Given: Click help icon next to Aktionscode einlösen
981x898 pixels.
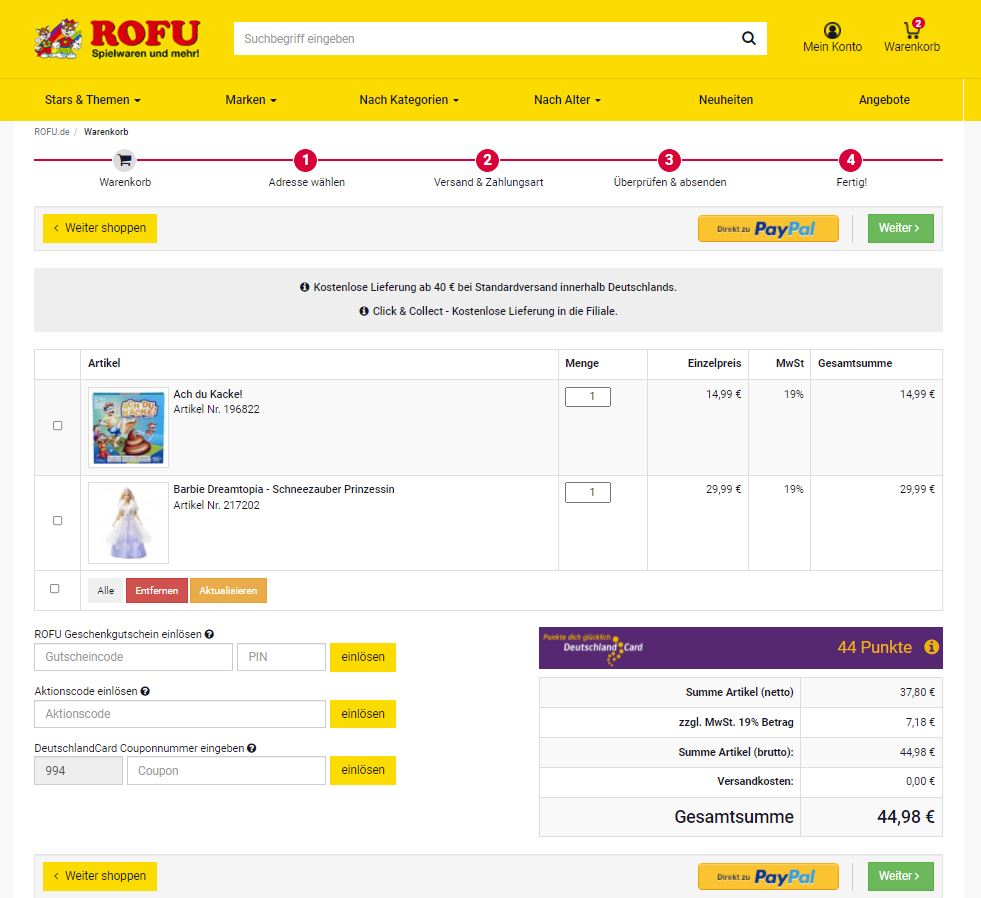Looking at the screenshot, I should pos(145,691).
